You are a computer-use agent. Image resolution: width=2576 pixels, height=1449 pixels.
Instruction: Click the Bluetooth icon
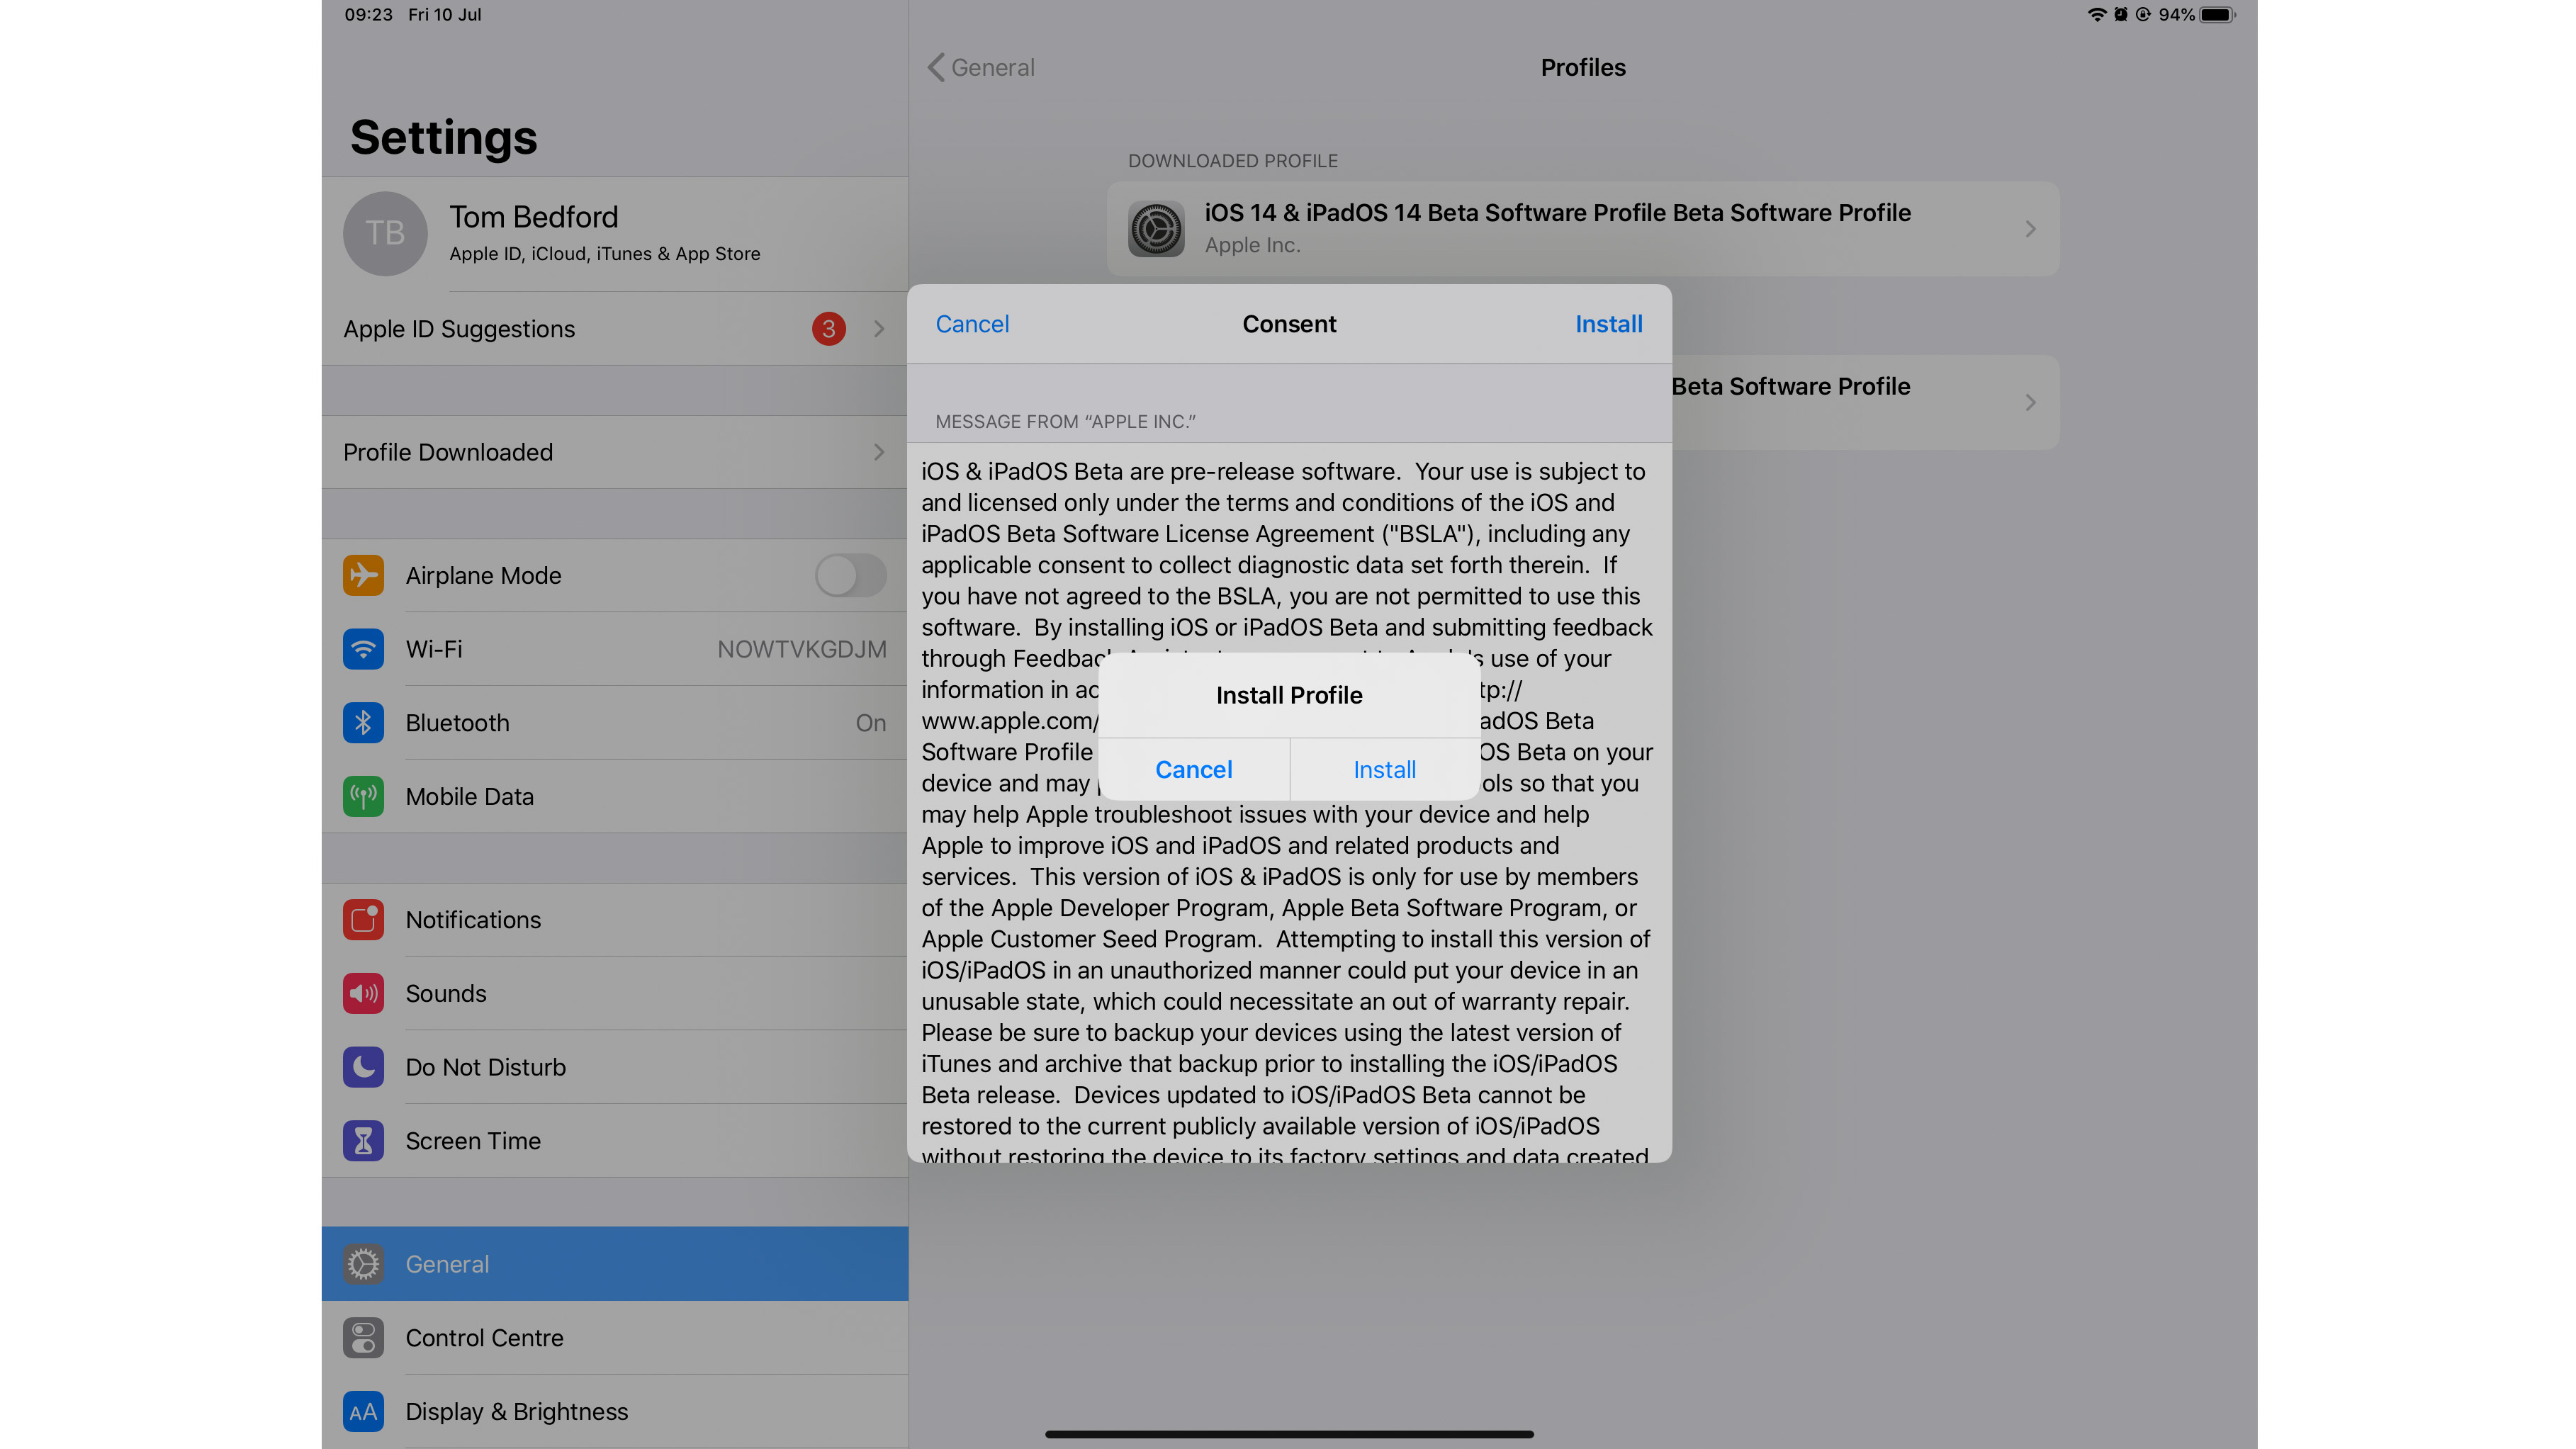(363, 723)
